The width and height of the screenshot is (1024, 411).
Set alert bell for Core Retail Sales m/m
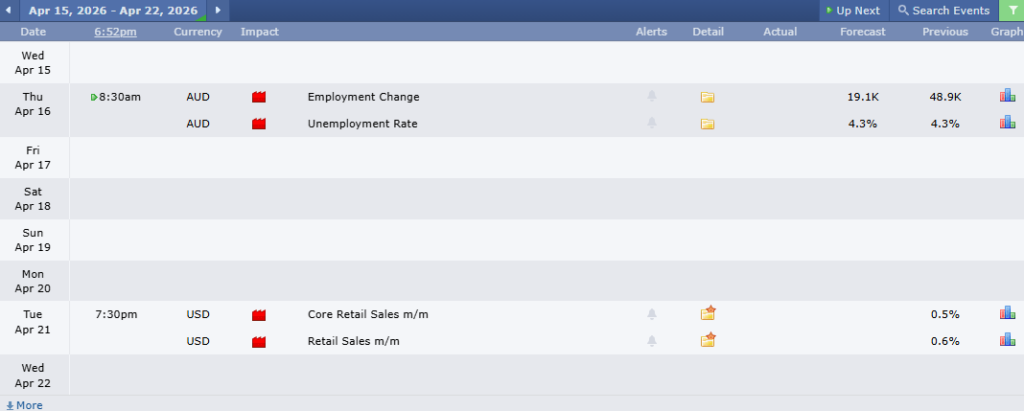[651, 314]
